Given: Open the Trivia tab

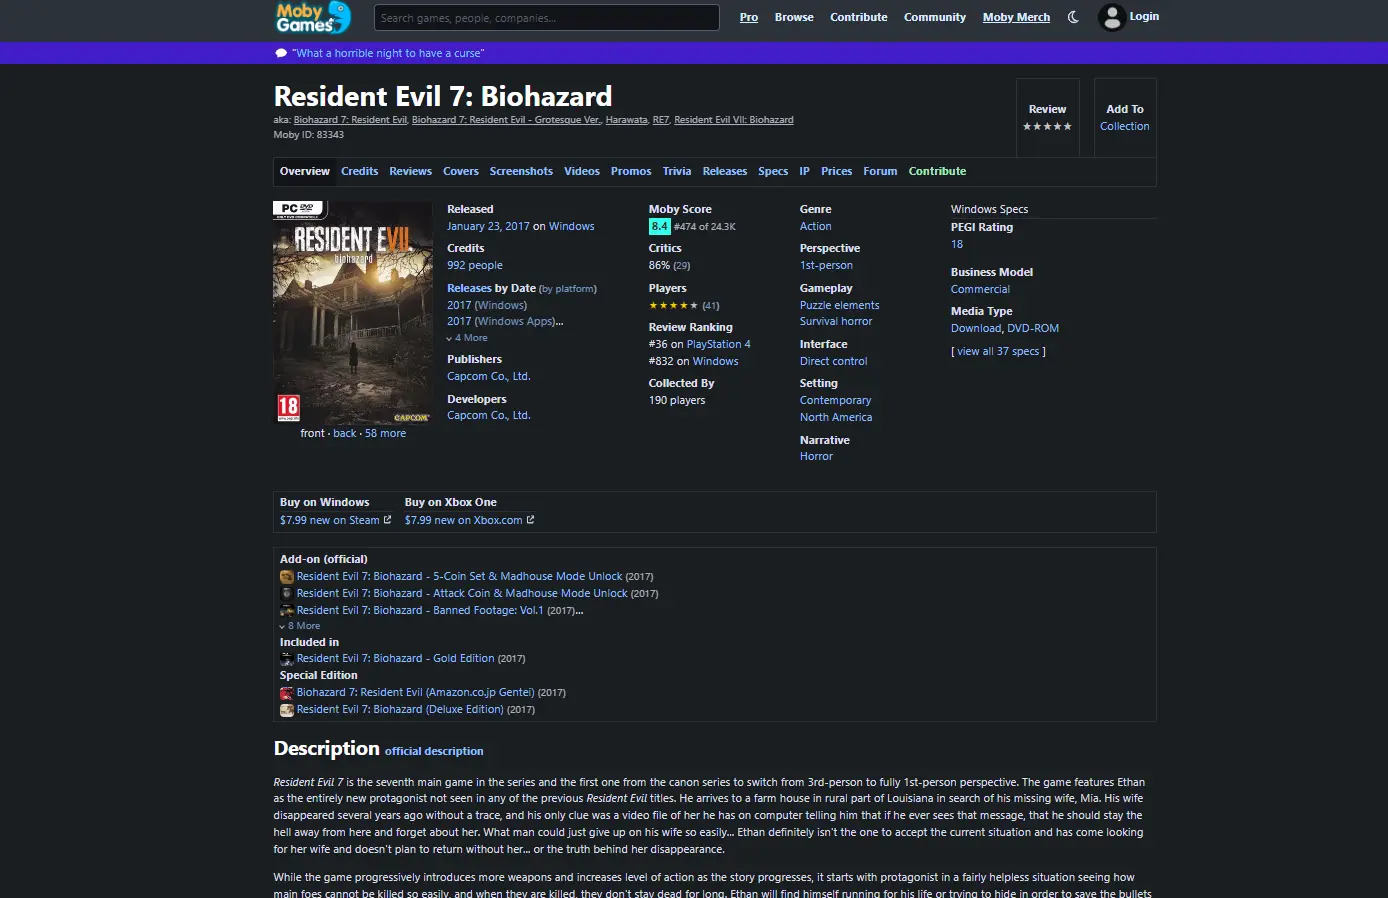Looking at the screenshot, I should [677, 171].
